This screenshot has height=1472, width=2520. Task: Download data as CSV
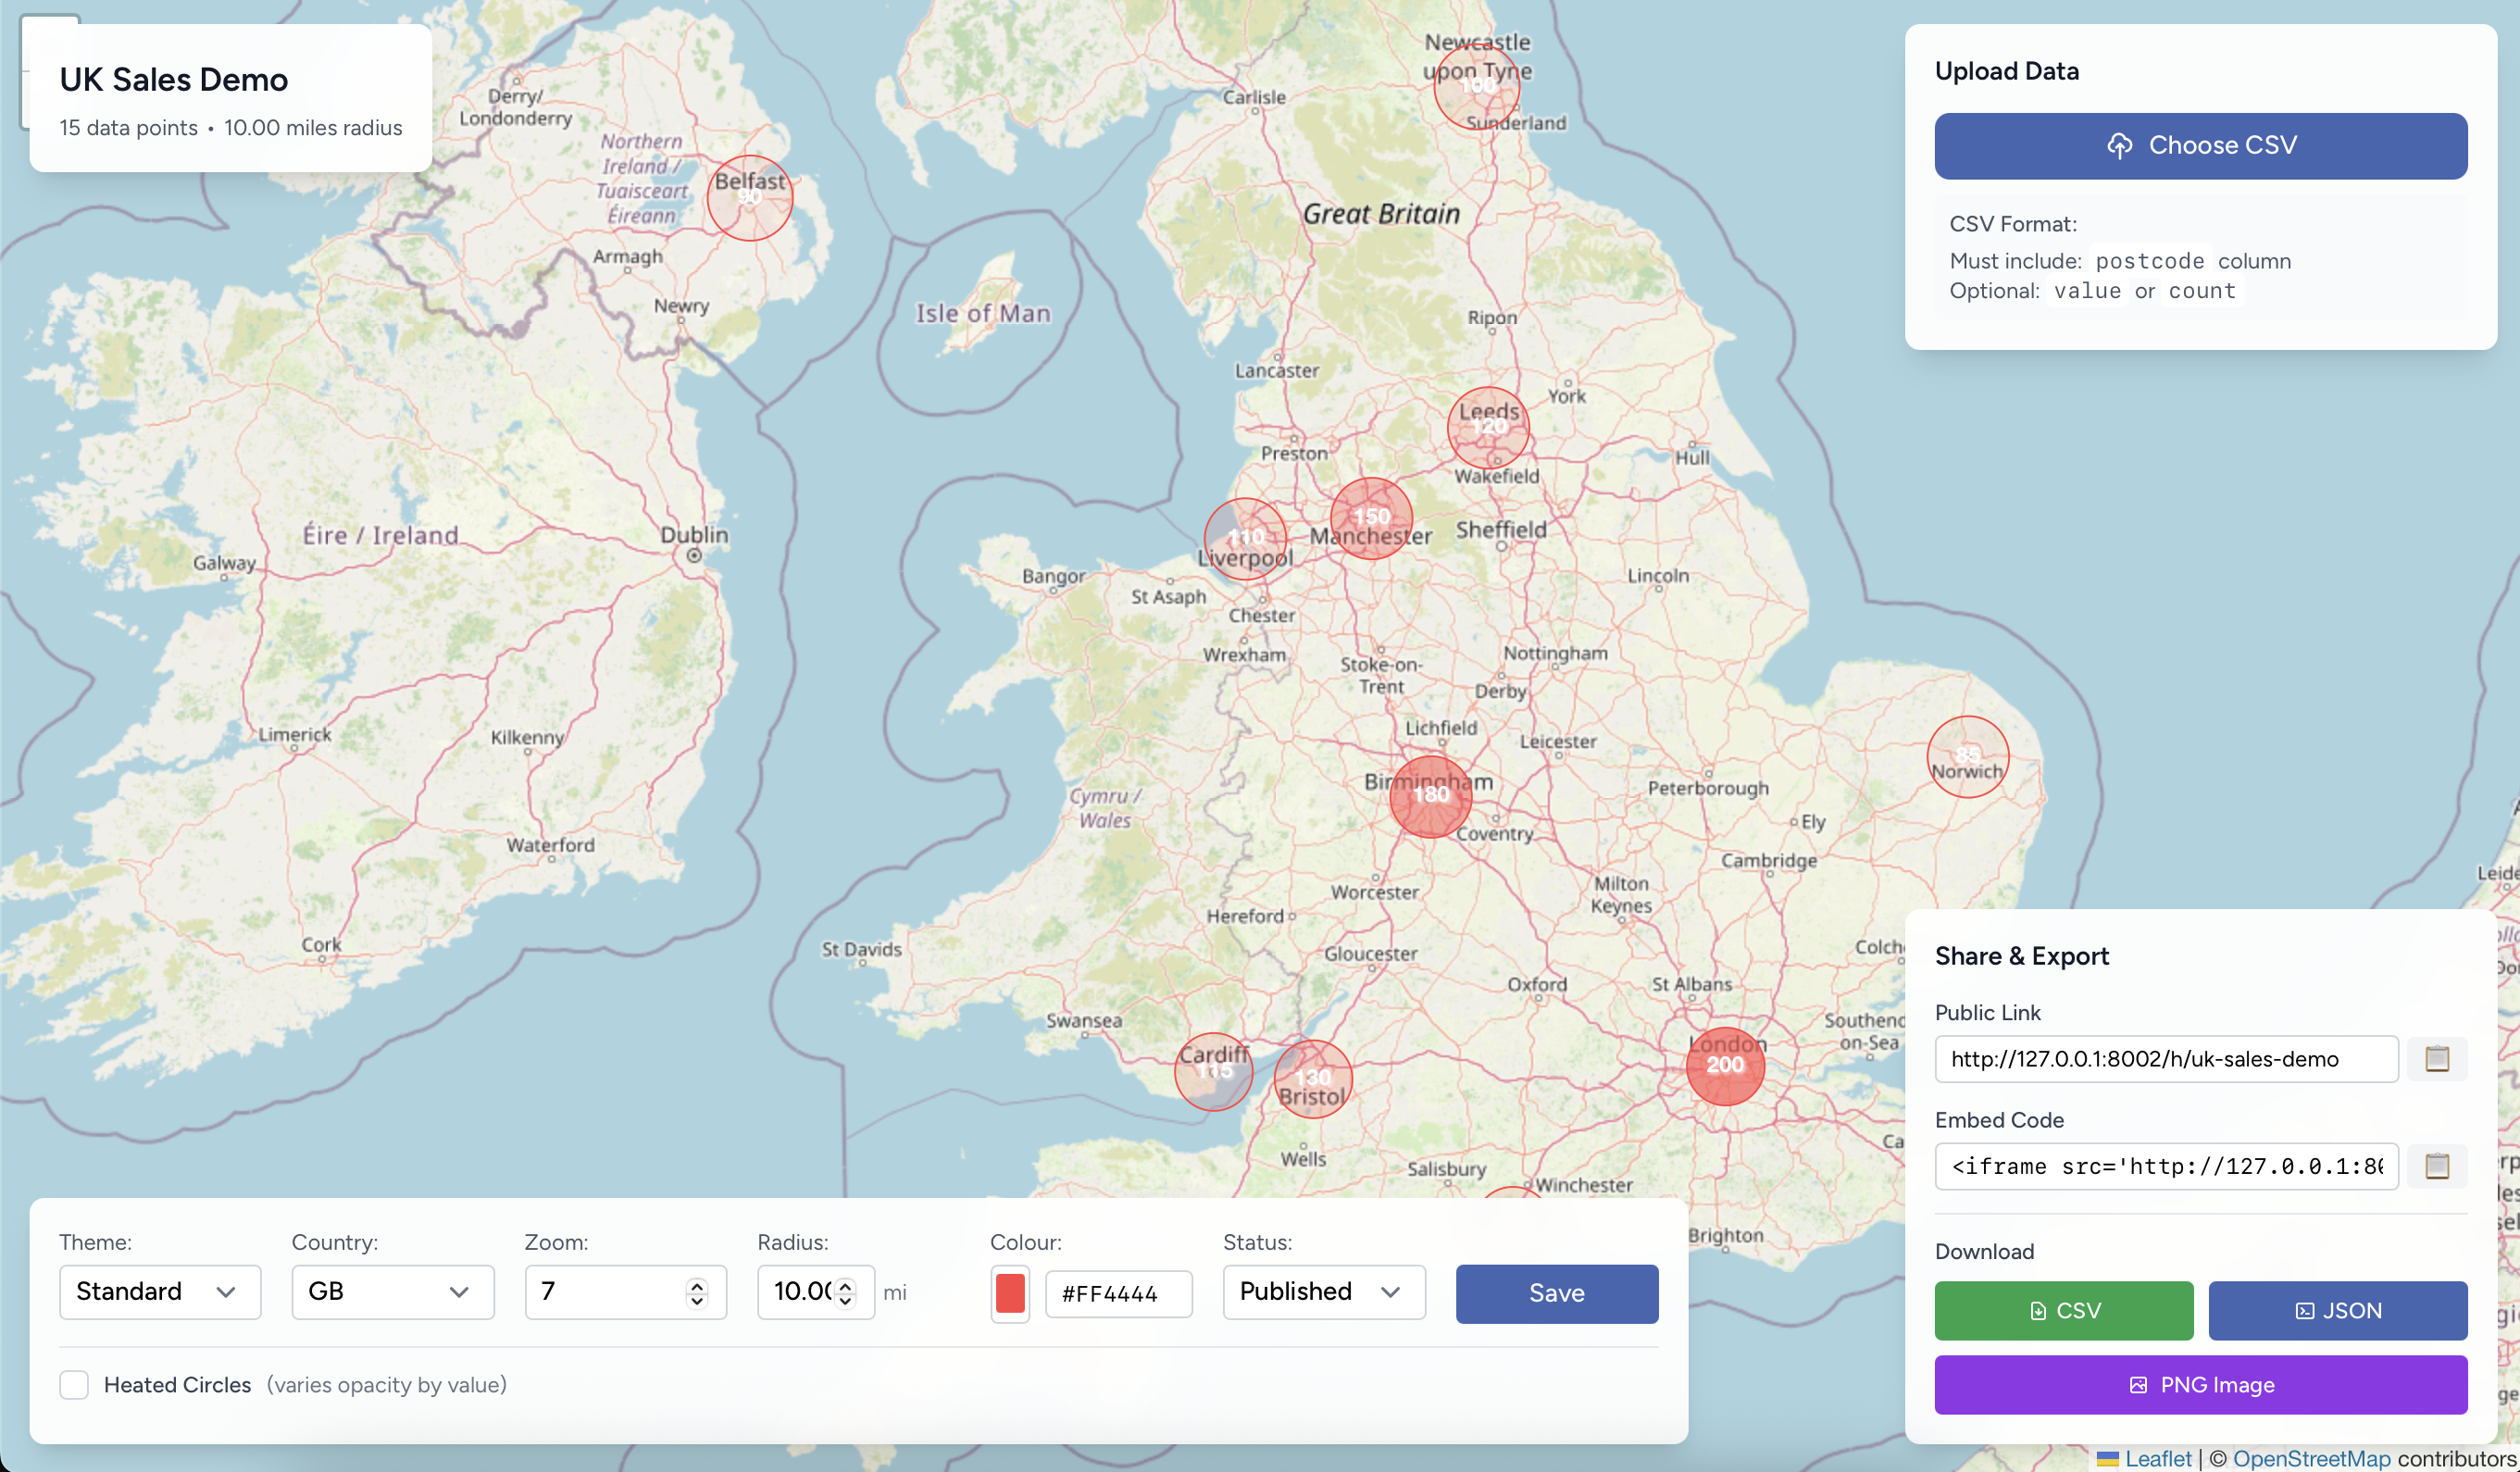point(2063,1310)
